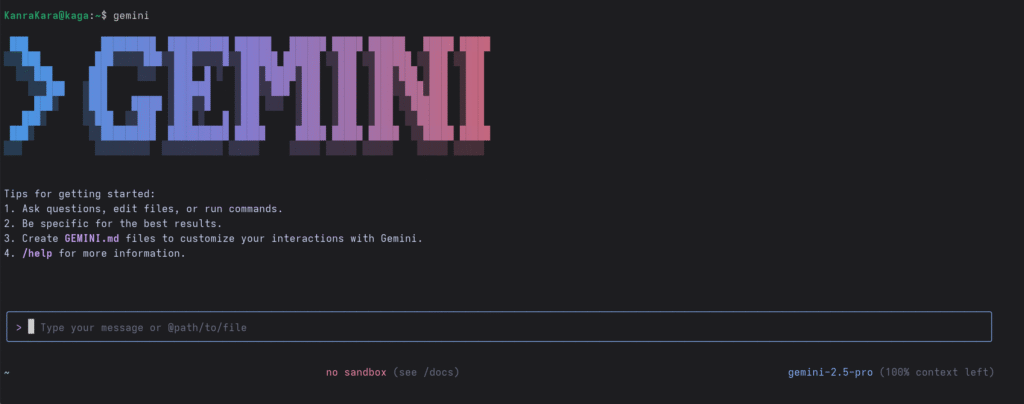Click the tilde working directory indicator
This screenshot has width=1024, height=404.
pyautogui.click(x=7, y=373)
